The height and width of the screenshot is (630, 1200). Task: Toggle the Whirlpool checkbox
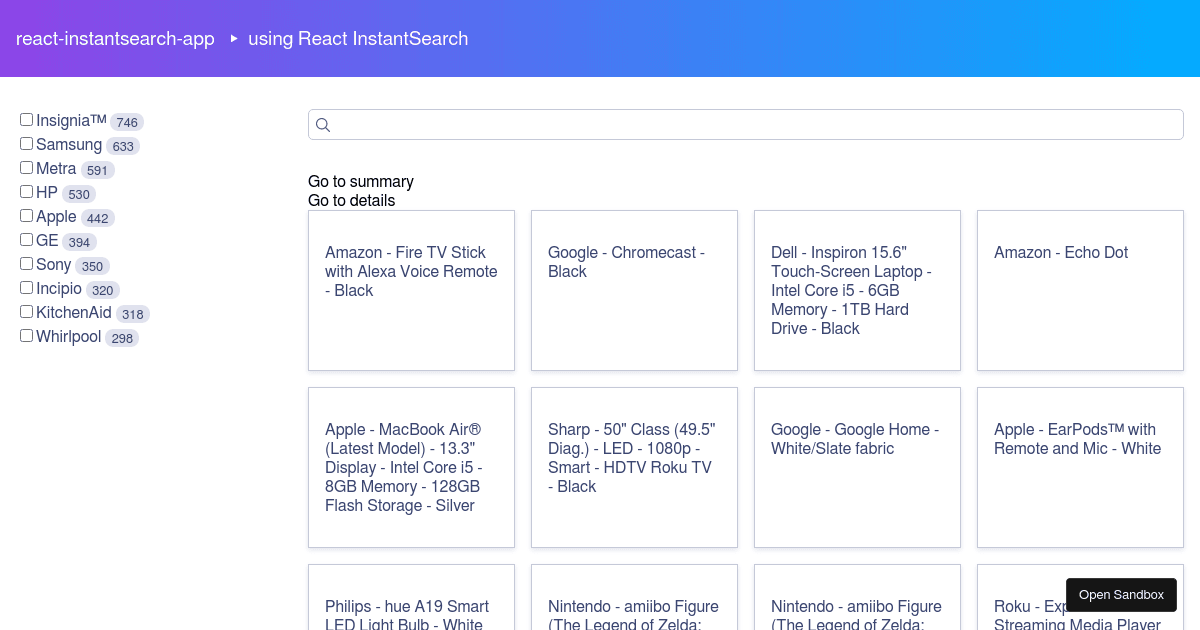27,336
